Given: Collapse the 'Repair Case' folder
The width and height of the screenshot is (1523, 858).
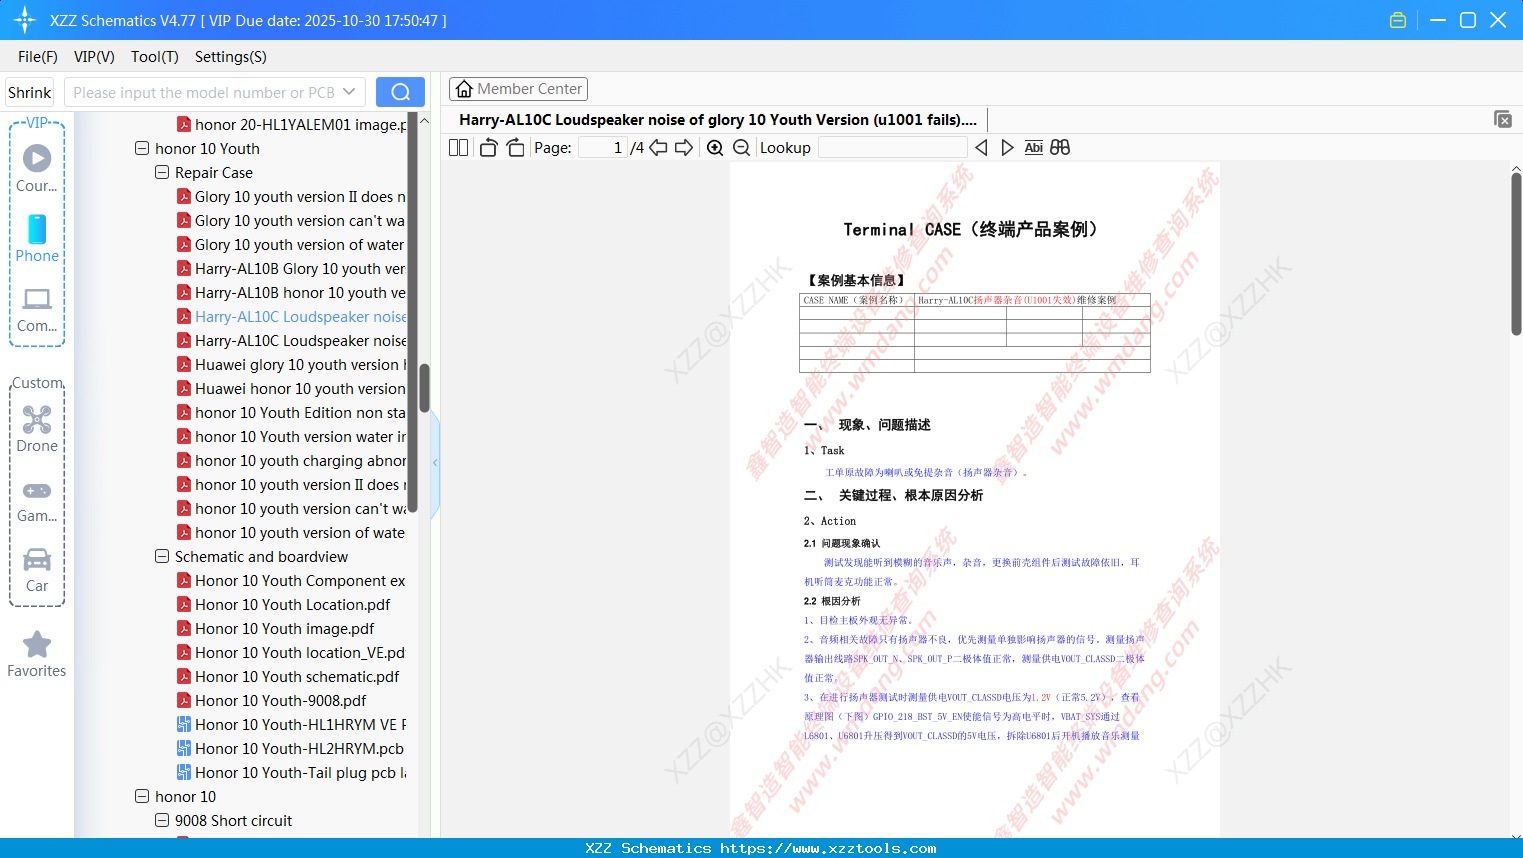Looking at the screenshot, I should (162, 172).
